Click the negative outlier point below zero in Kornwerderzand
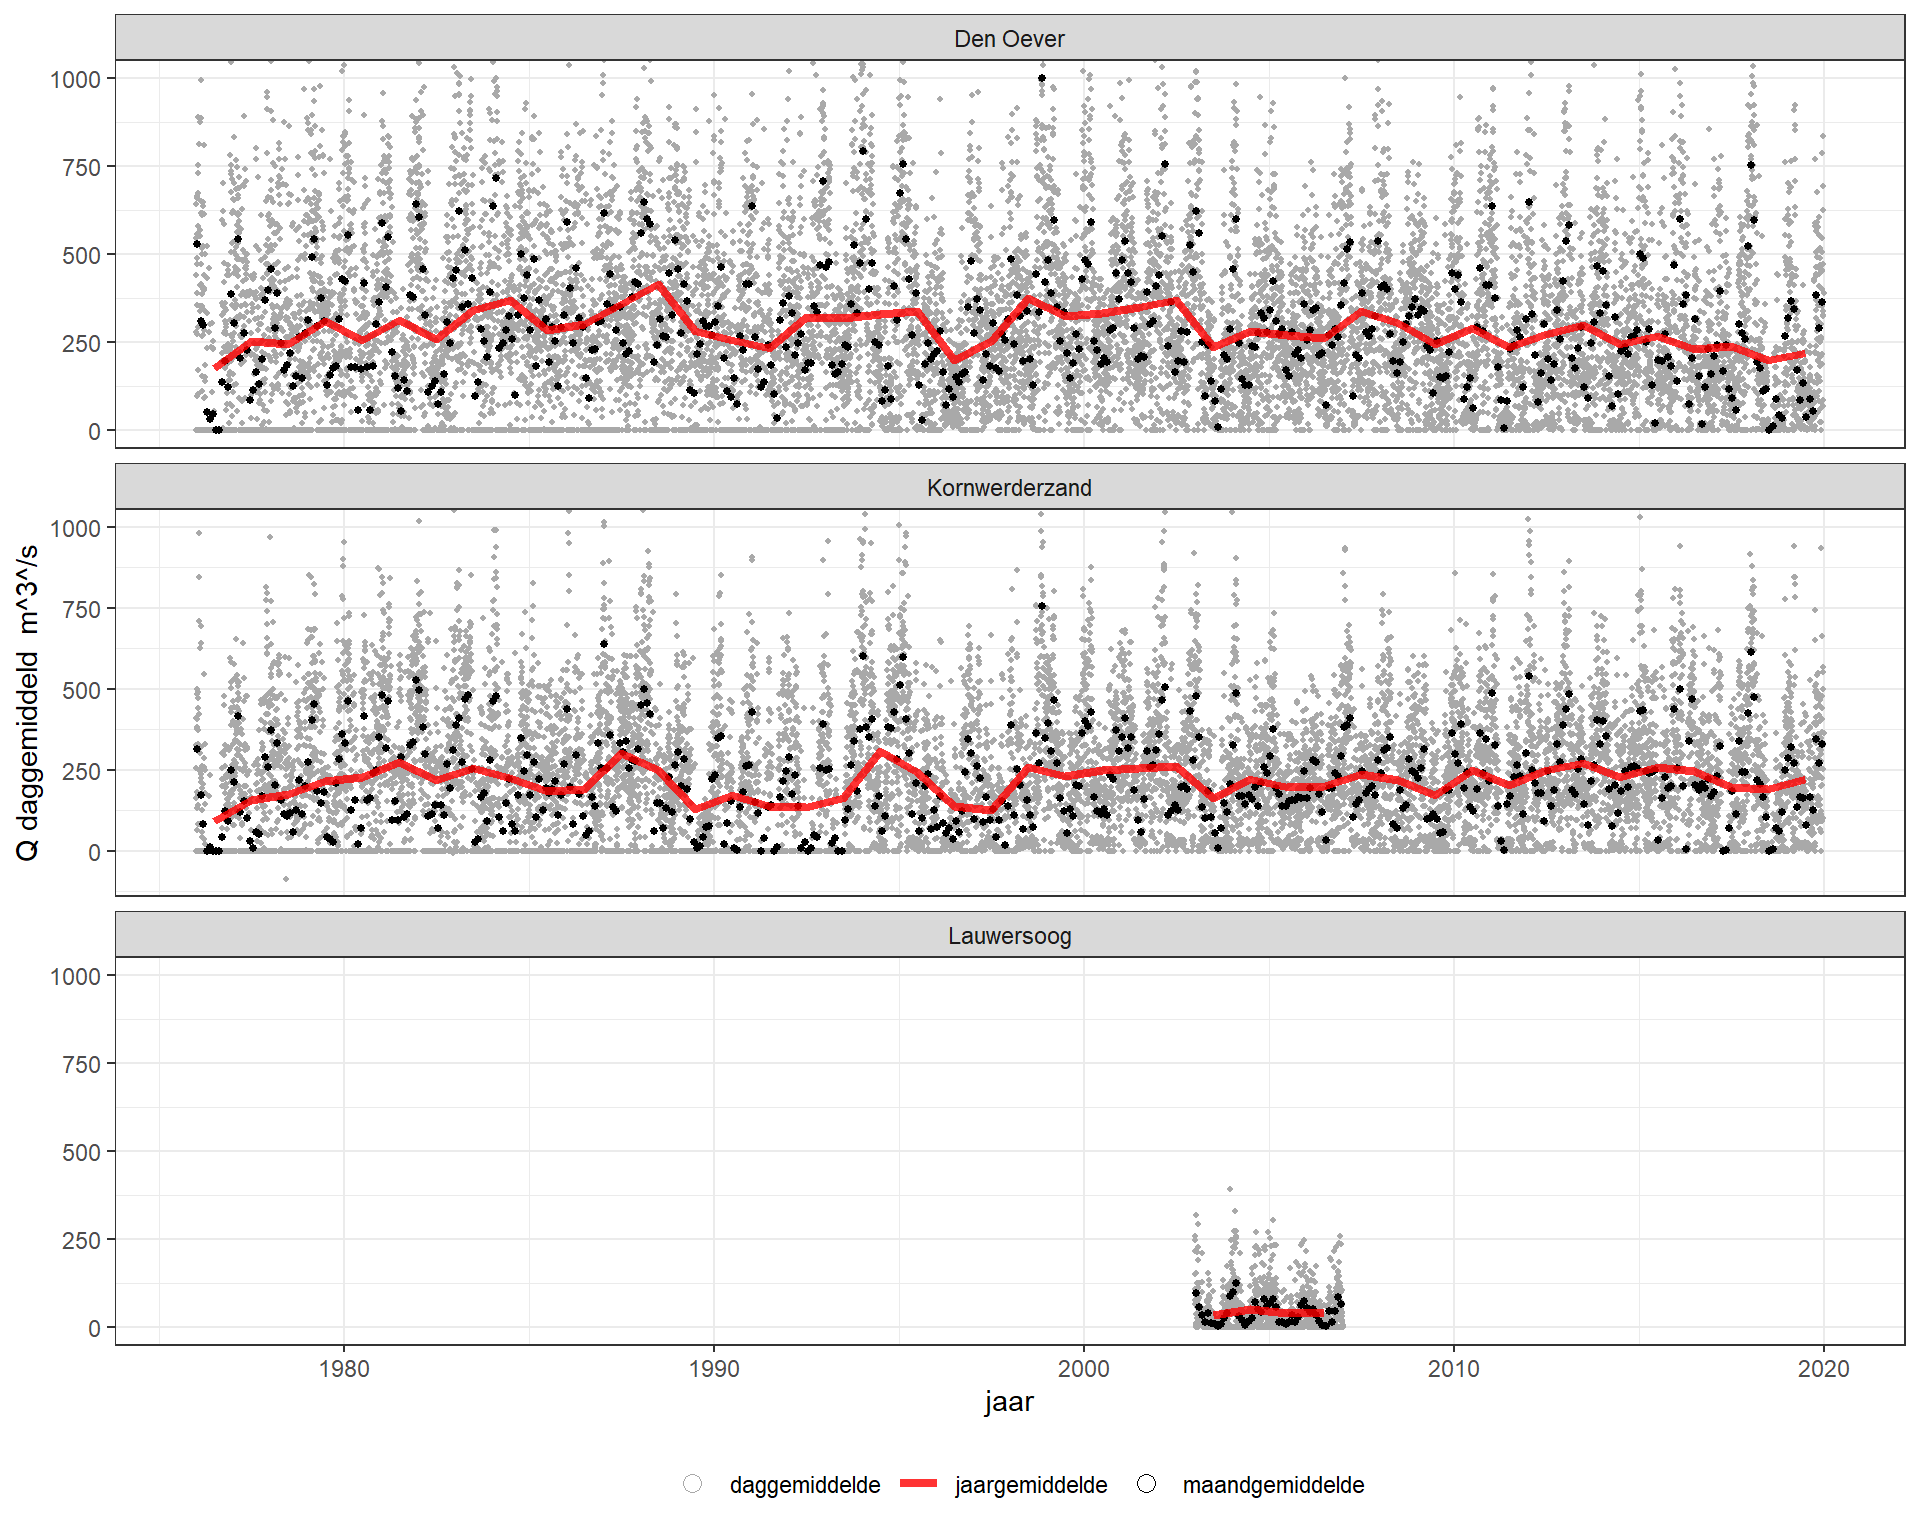 tap(286, 879)
